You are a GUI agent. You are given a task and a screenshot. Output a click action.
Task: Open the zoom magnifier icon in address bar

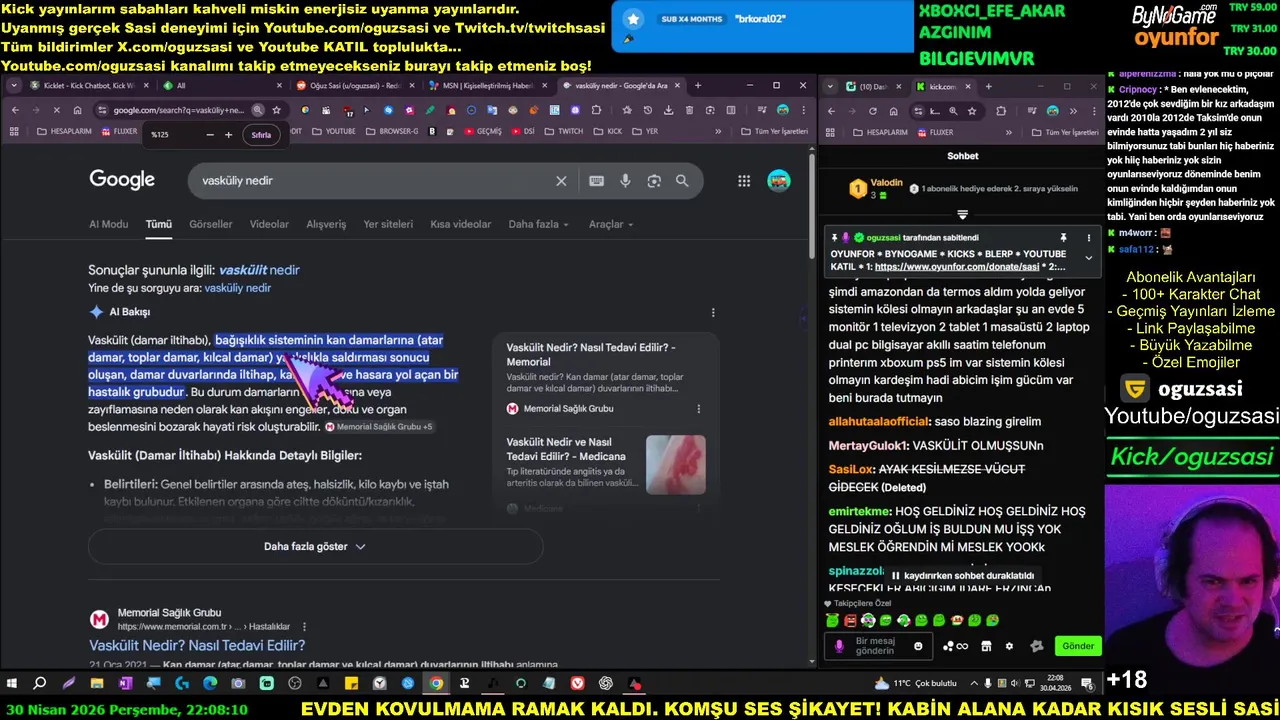[258, 110]
